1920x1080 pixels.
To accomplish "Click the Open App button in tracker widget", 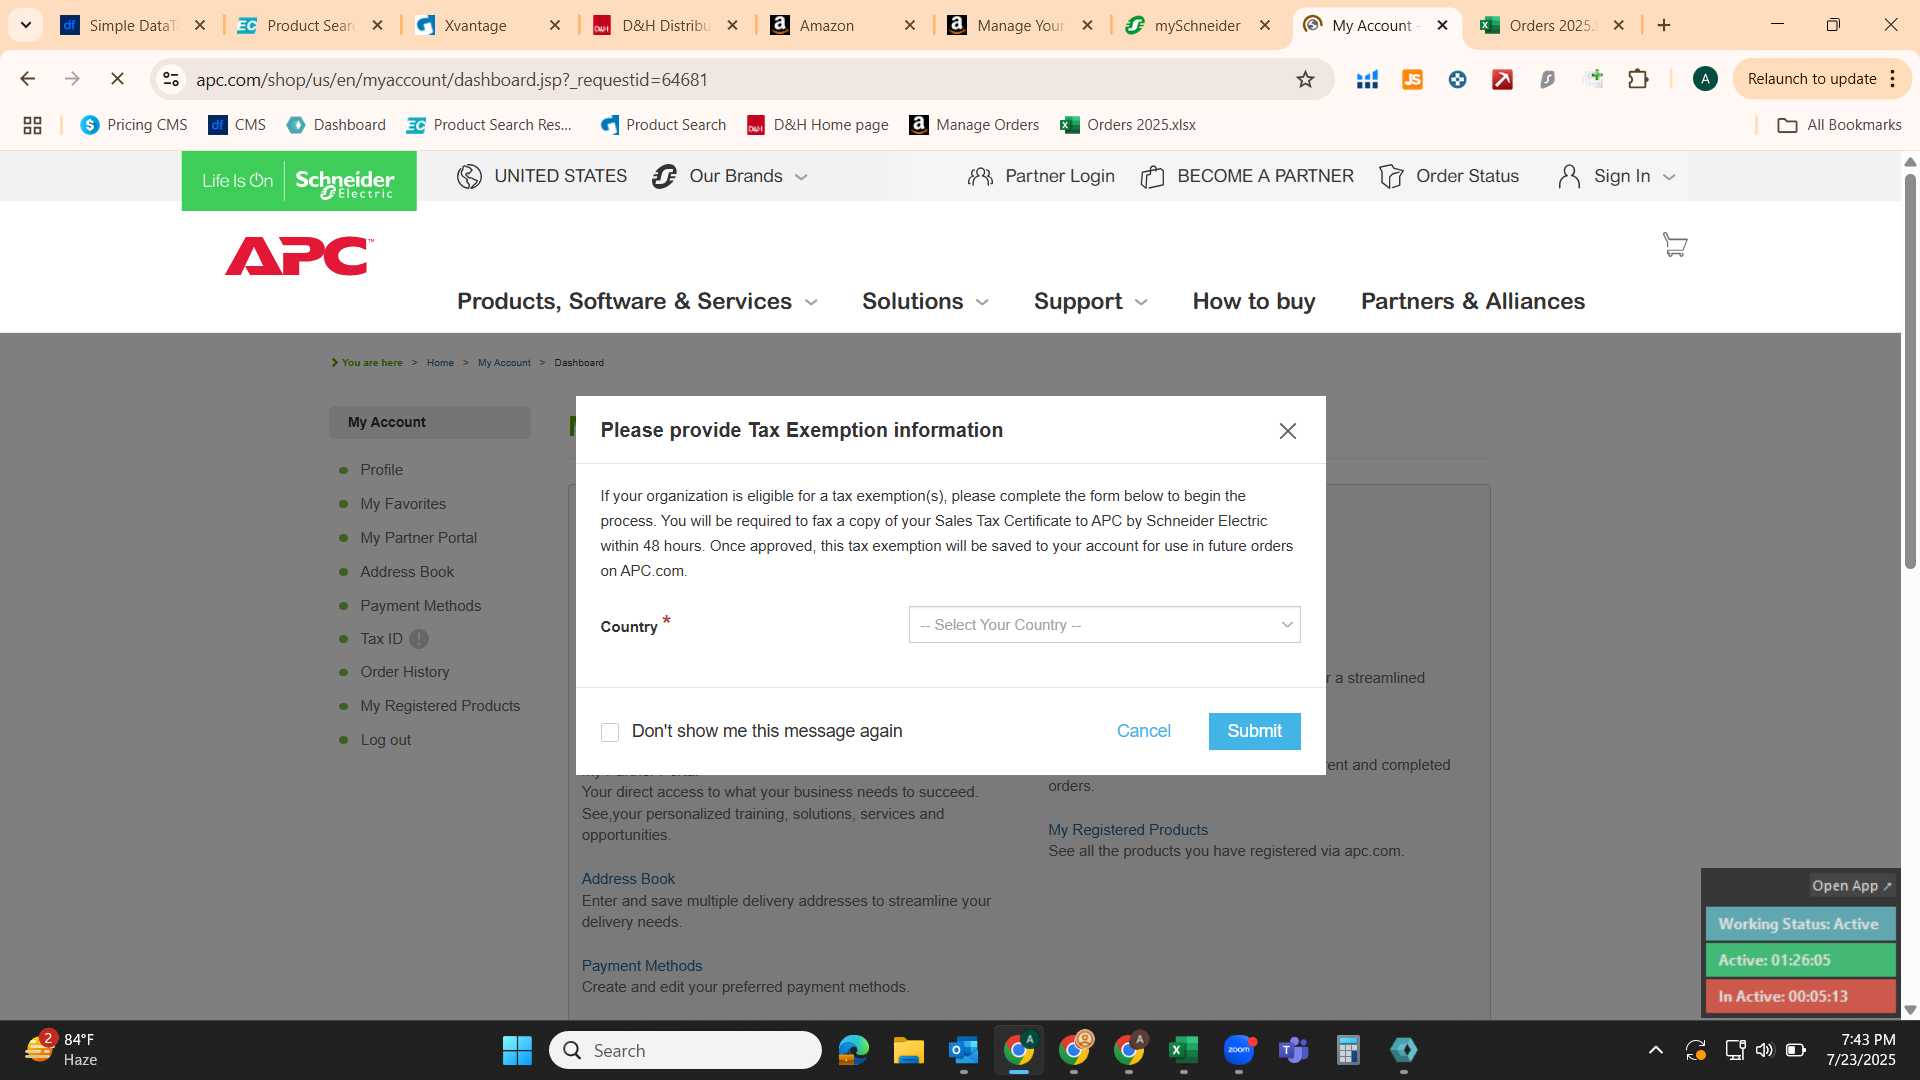I will (1851, 886).
